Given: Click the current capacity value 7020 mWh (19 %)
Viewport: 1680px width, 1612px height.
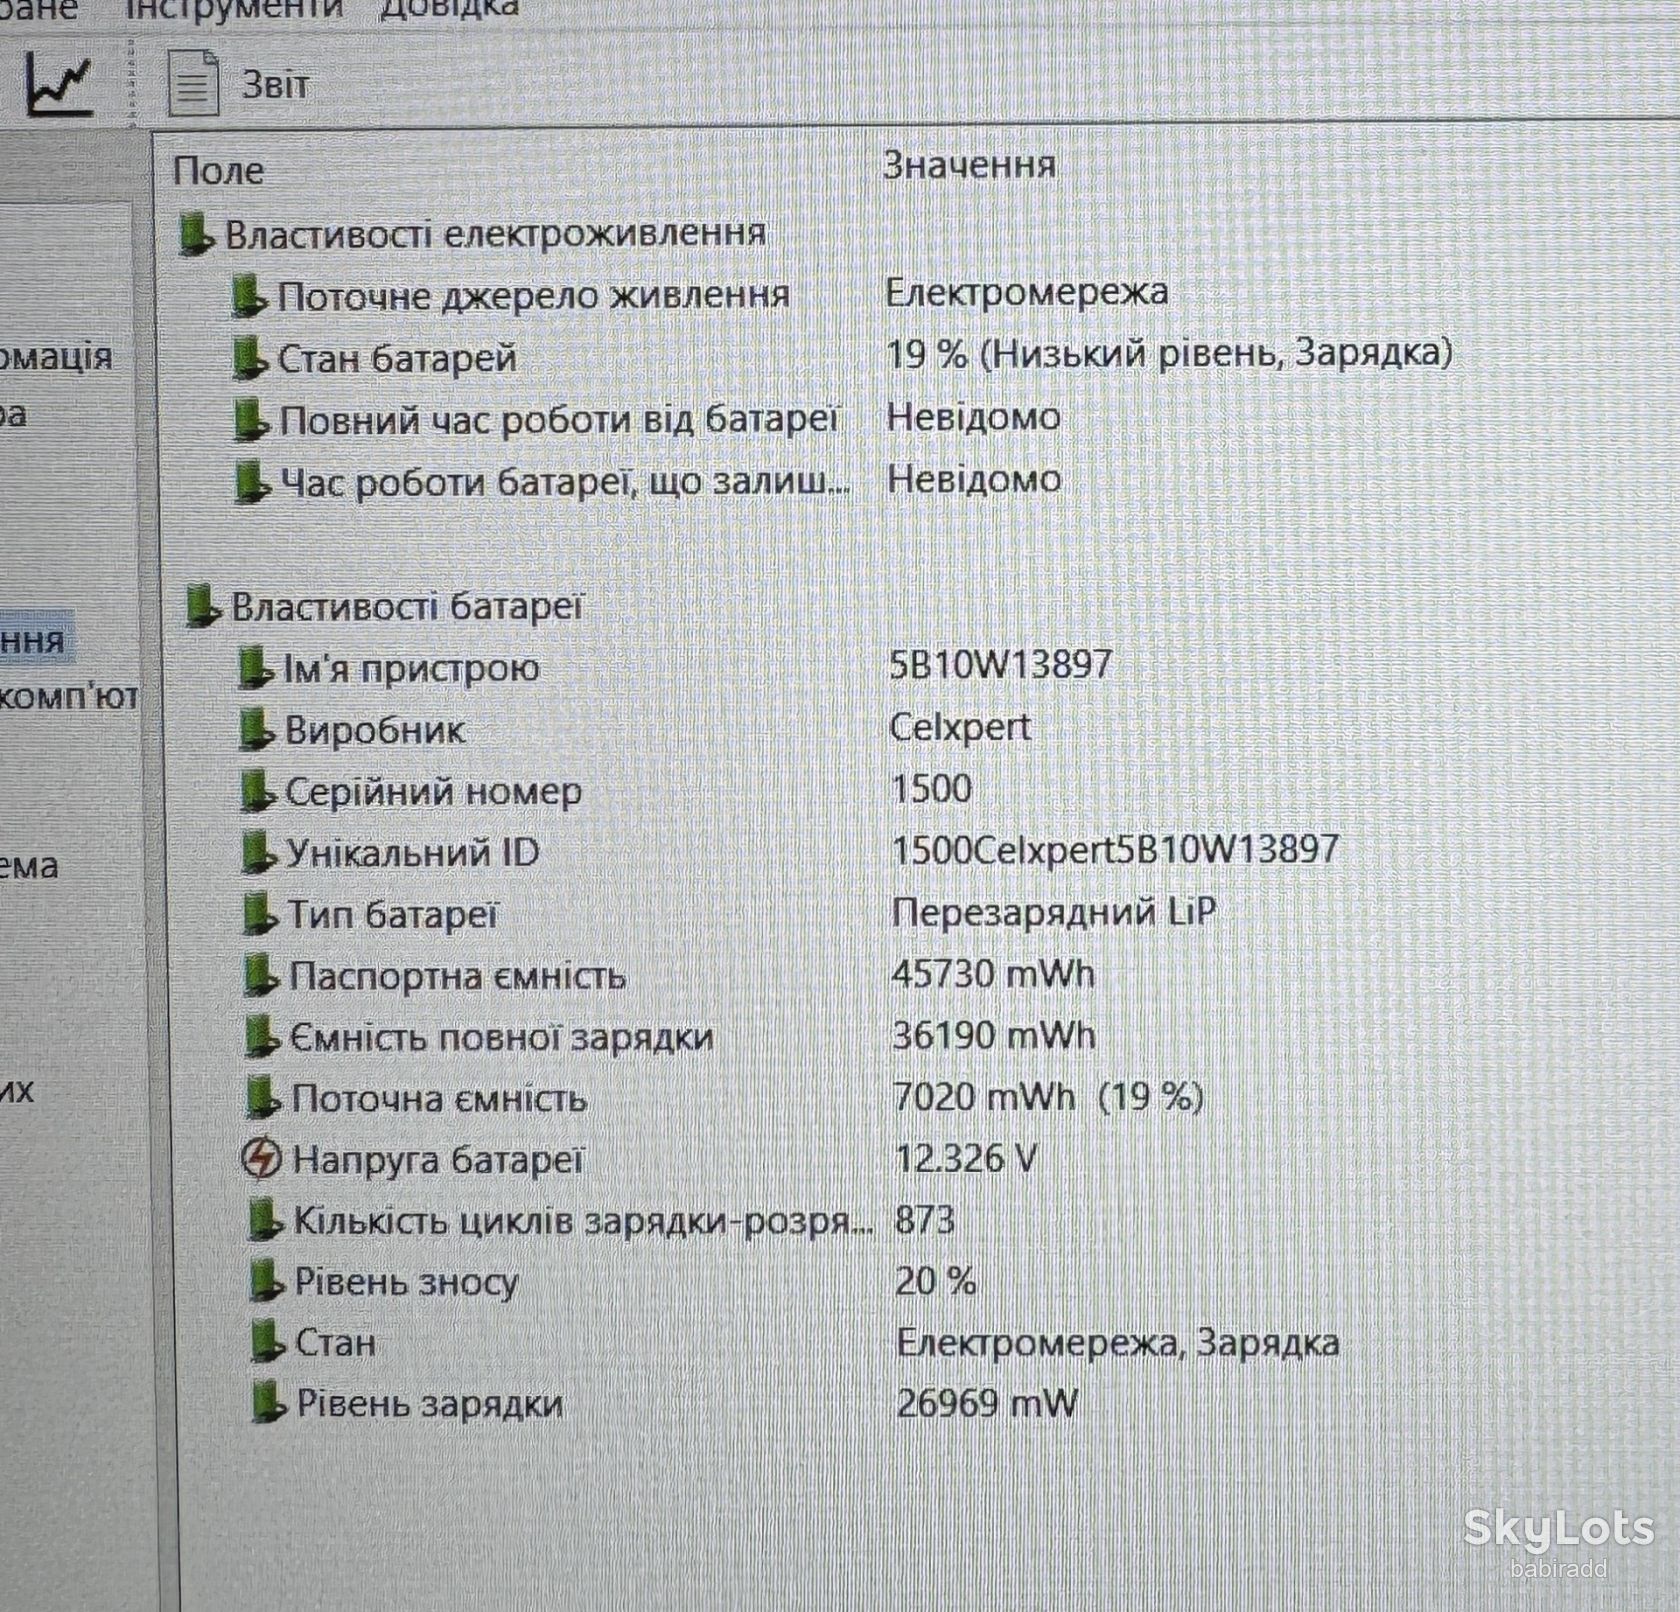Looking at the screenshot, I should click(x=1049, y=1097).
